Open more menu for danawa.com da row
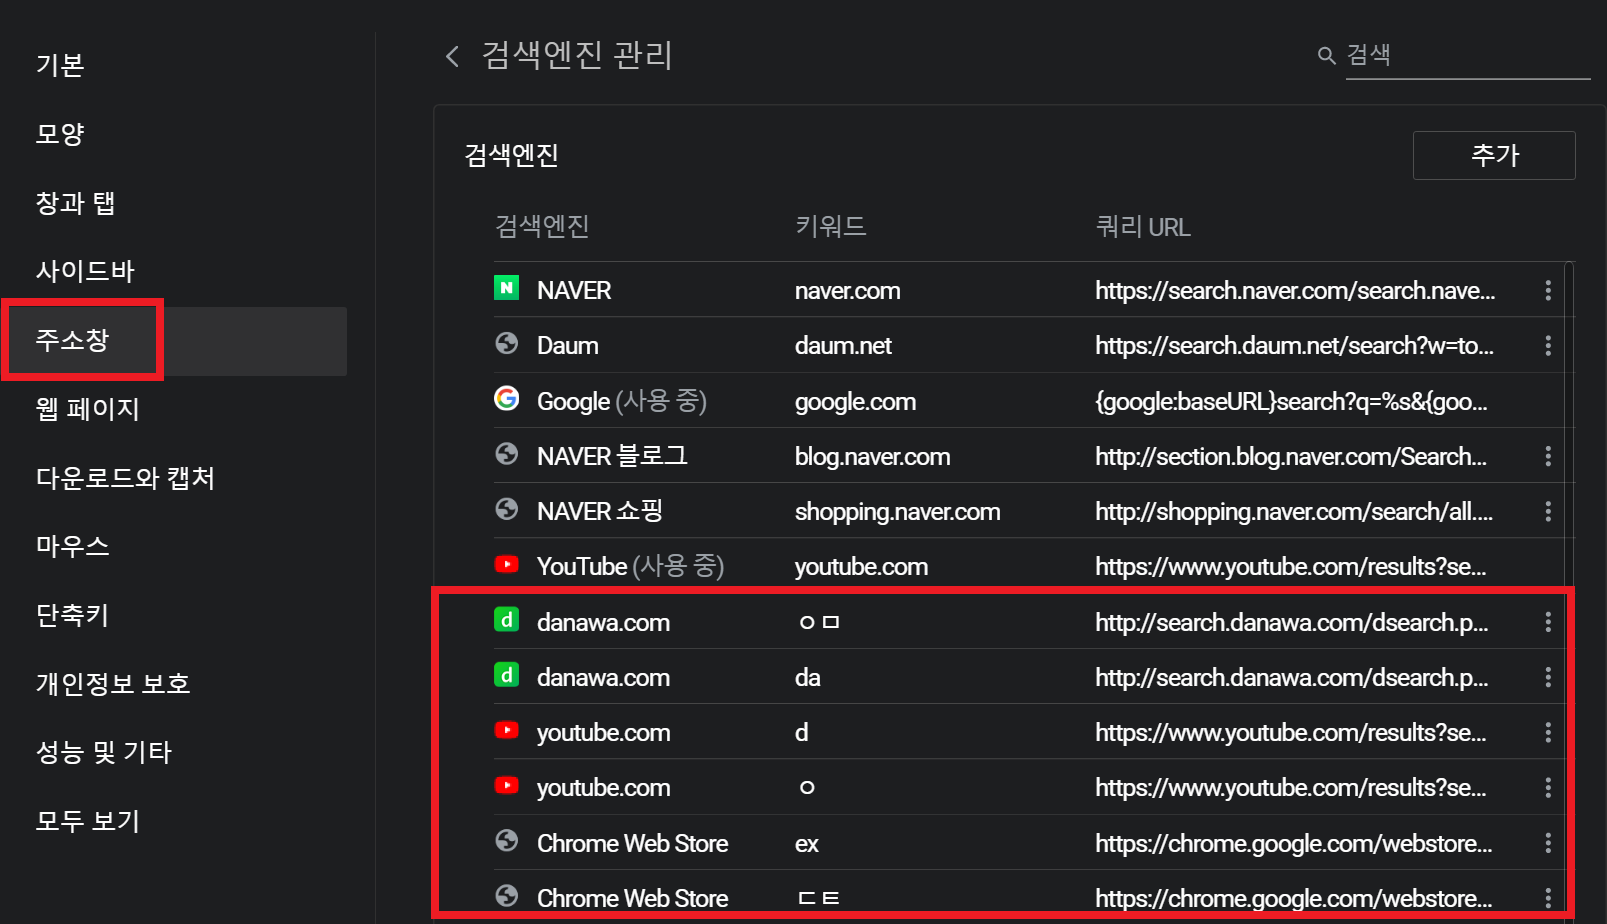The image size is (1607, 924). 1548,677
